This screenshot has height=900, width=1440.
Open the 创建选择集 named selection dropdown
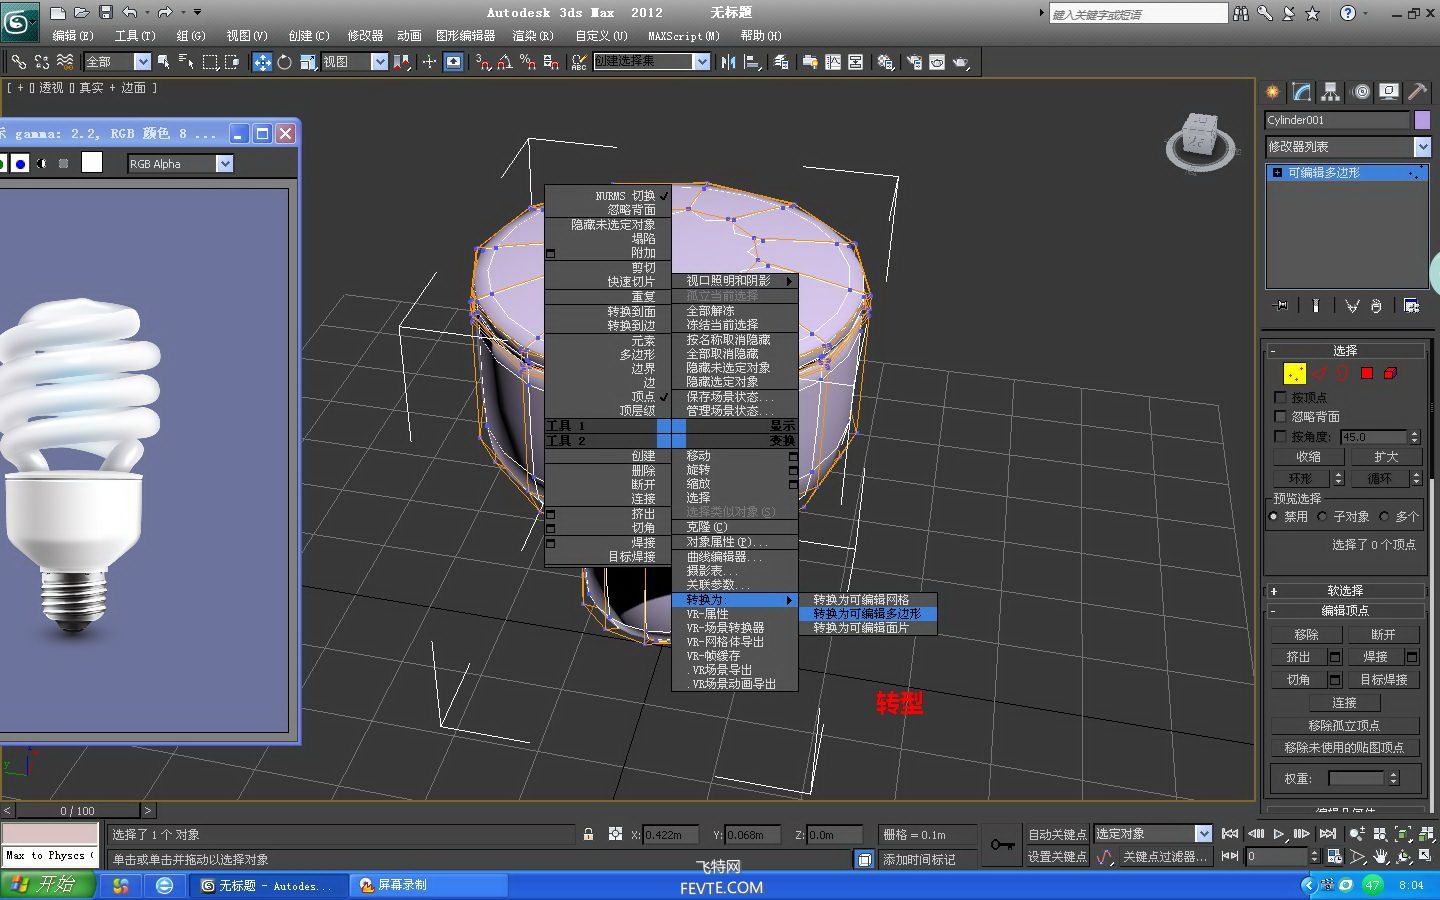[702, 62]
